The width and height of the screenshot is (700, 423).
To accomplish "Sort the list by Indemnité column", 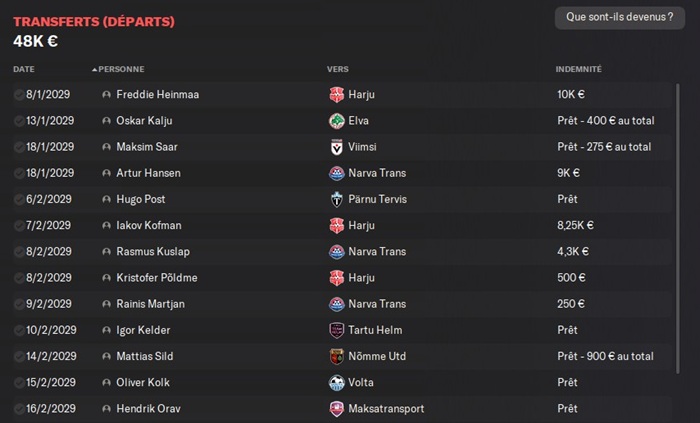I will [x=578, y=69].
